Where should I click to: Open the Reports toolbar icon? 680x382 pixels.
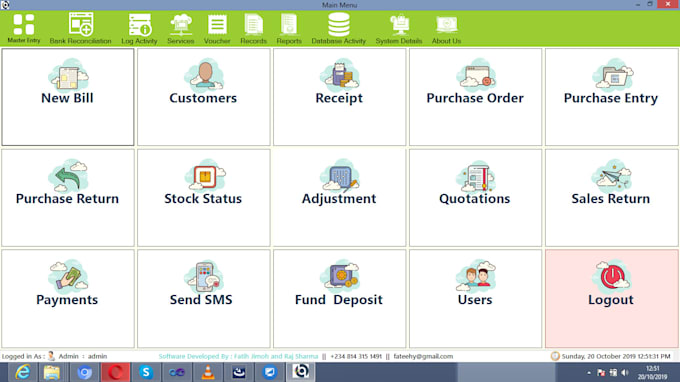(289, 28)
